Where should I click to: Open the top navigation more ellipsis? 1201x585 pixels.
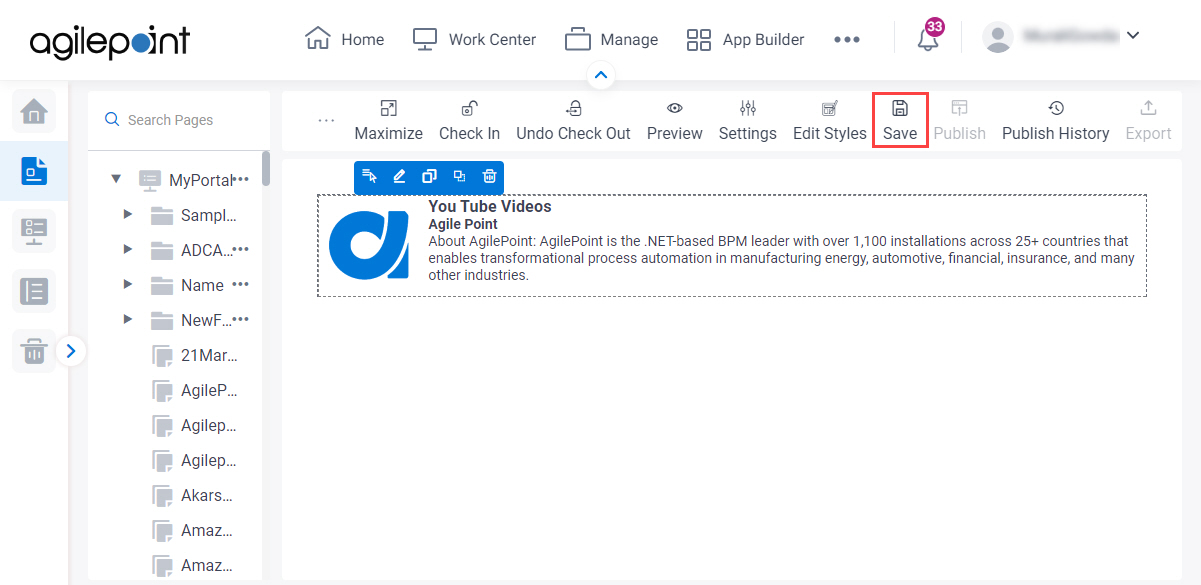tap(847, 39)
